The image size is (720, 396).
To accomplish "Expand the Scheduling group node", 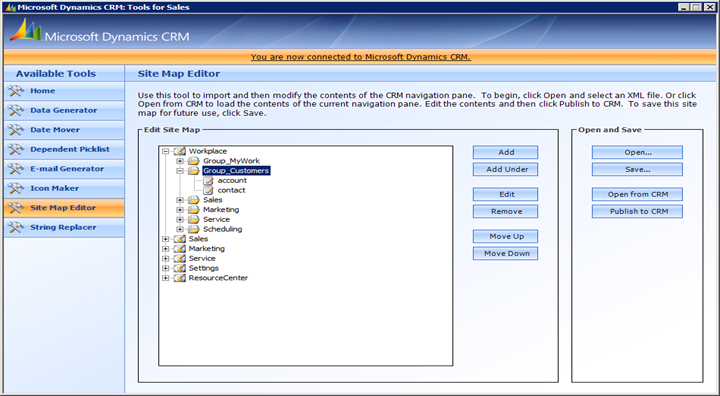I will click(180, 229).
